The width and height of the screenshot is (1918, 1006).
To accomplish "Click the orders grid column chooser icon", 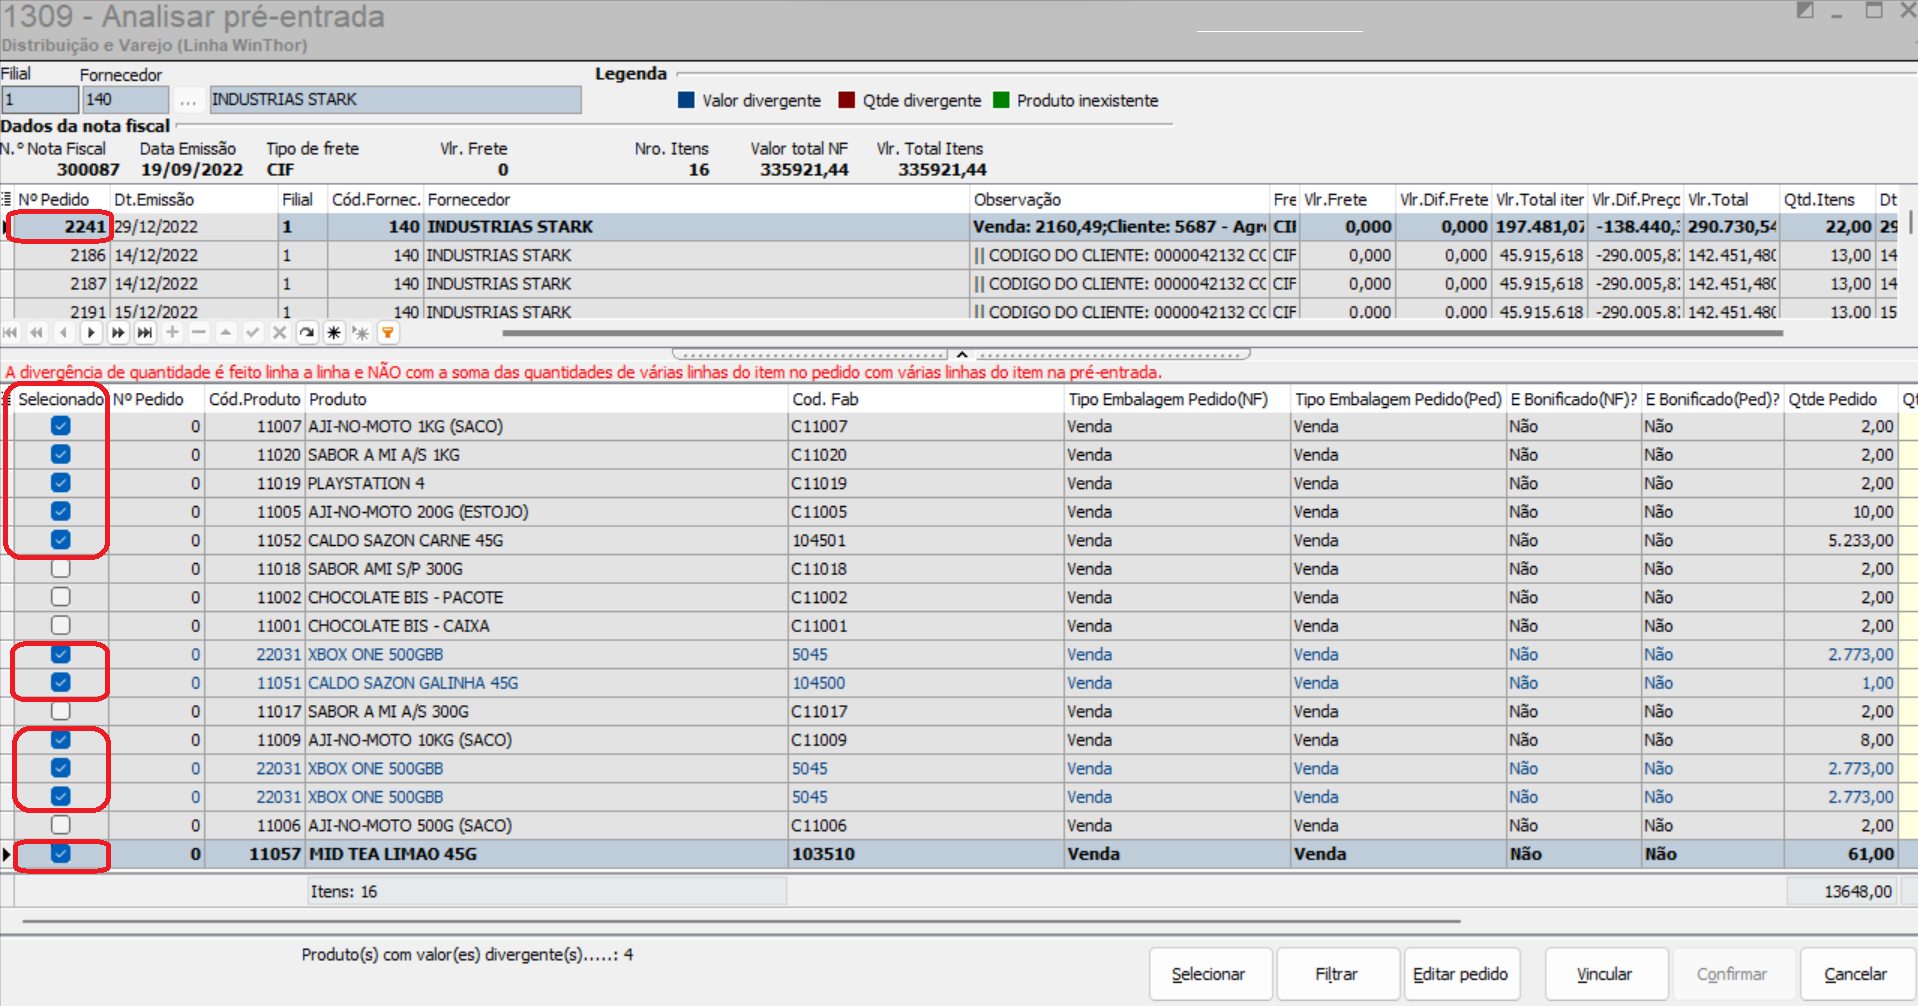I will [x=6, y=199].
